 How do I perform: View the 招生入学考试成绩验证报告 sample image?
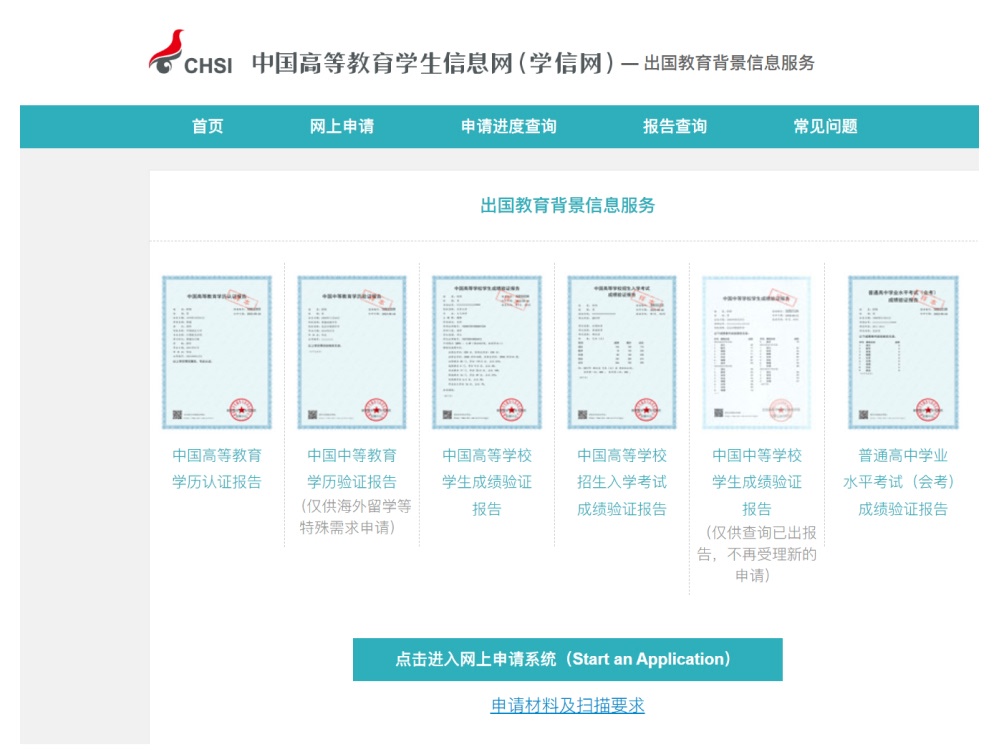click(x=622, y=352)
